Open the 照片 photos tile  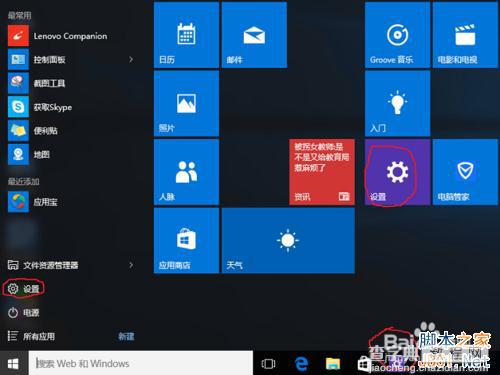[x=186, y=104]
